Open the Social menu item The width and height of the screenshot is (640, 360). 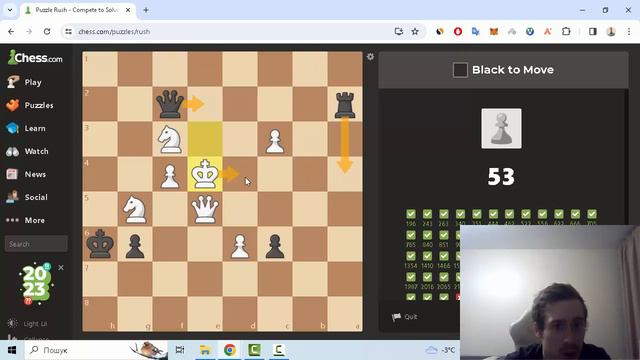pyautogui.click(x=27, y=197)
